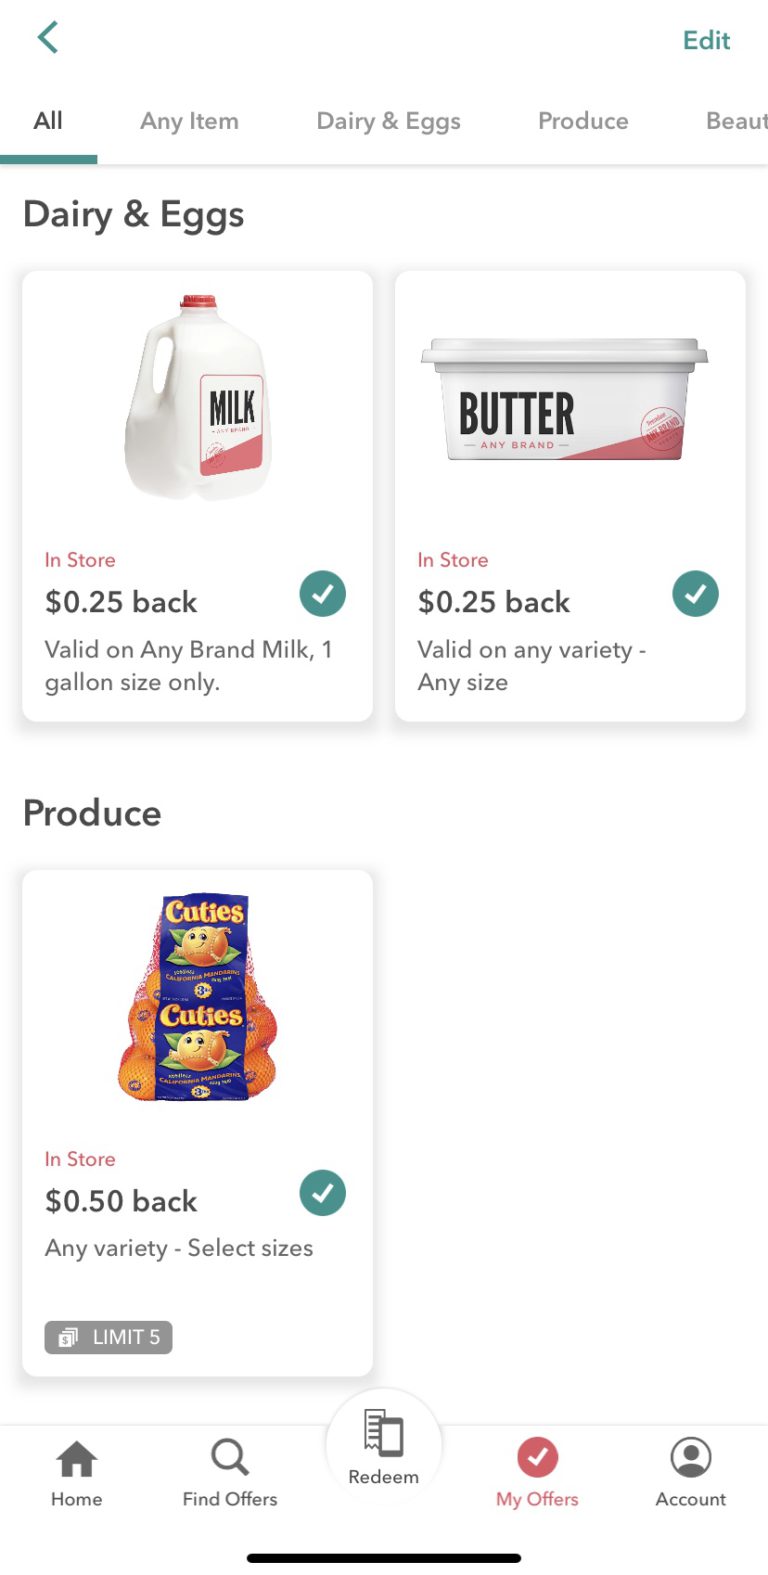
Task: Tap the iOS home indicator bar
Action: [384, 1557]
